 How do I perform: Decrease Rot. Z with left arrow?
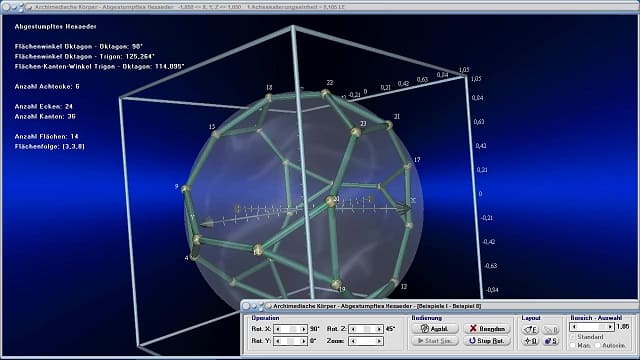pyautogui.click(x=353, y=329)
